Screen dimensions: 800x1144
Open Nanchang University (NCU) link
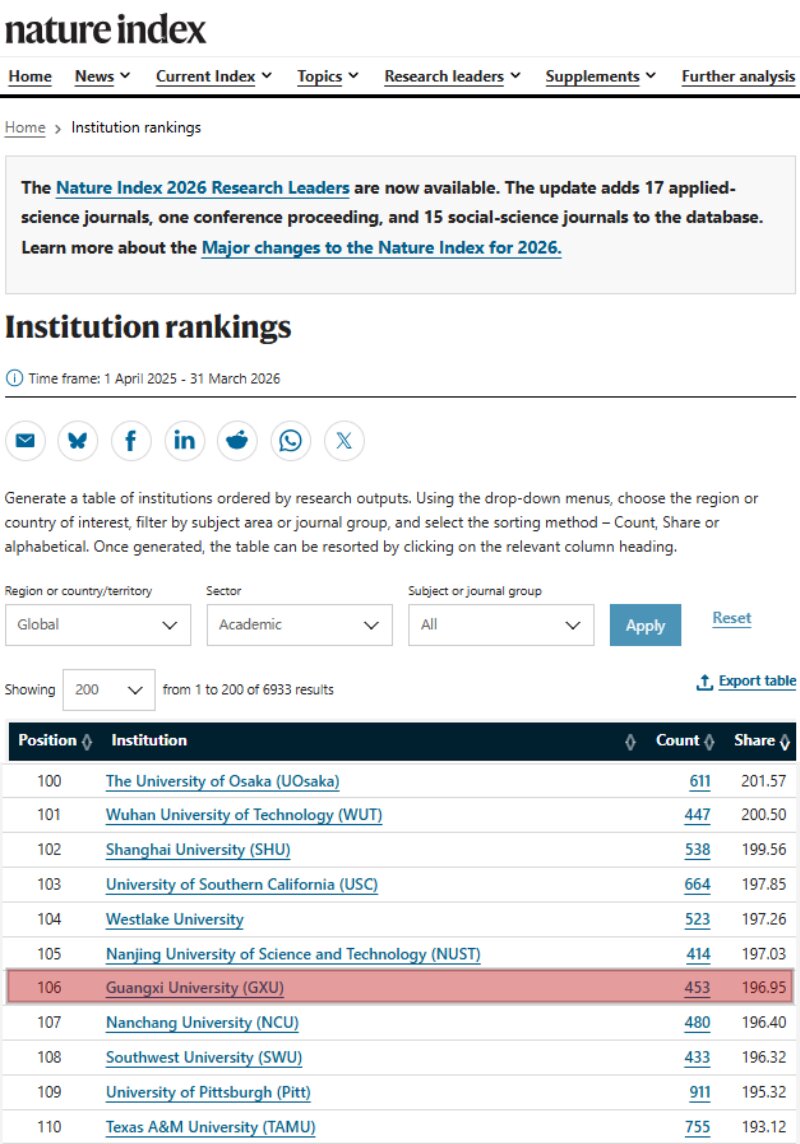(x=202, y=1023)
